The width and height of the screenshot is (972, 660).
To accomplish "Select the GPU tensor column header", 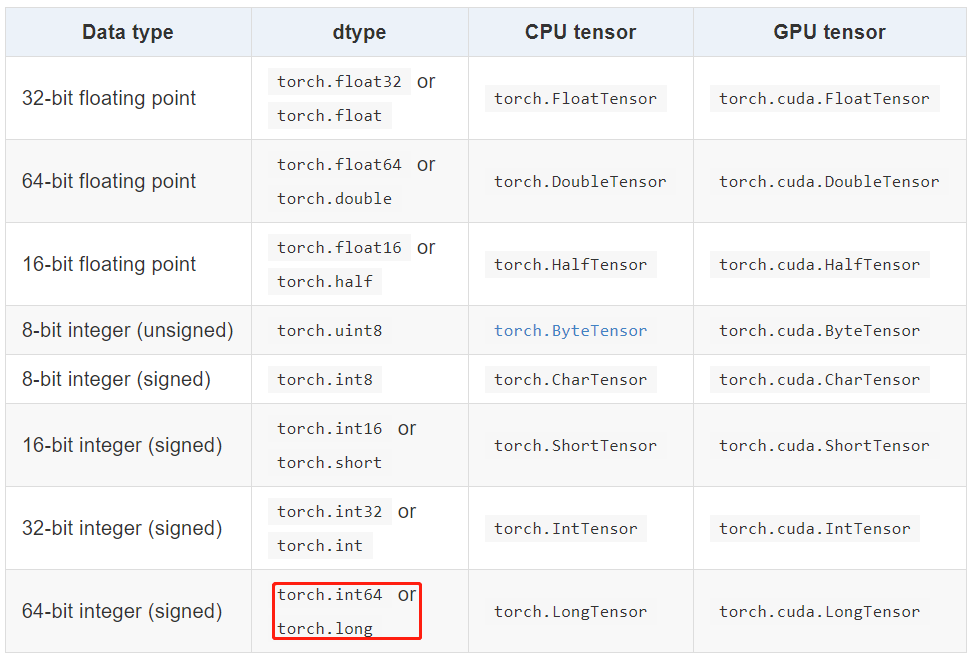I will coord(829,32).
